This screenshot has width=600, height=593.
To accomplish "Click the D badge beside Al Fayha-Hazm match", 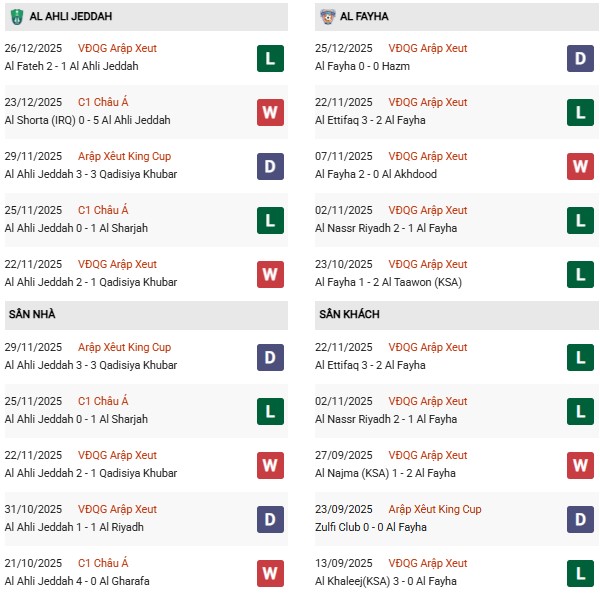I will click(x=581, y=58).
